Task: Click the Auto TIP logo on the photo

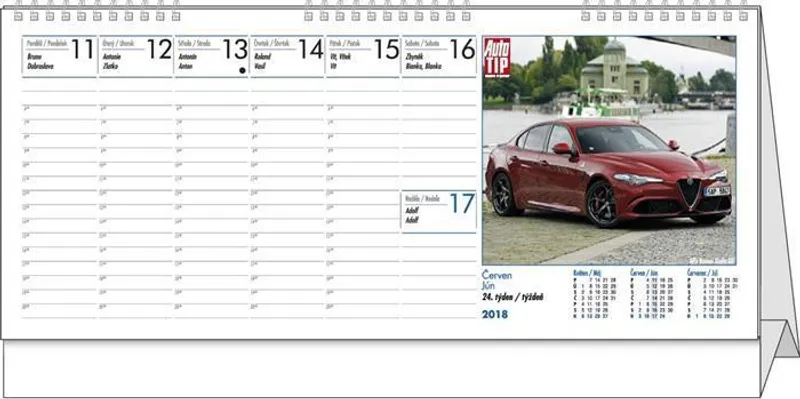Action: click(x=497, y=57)
